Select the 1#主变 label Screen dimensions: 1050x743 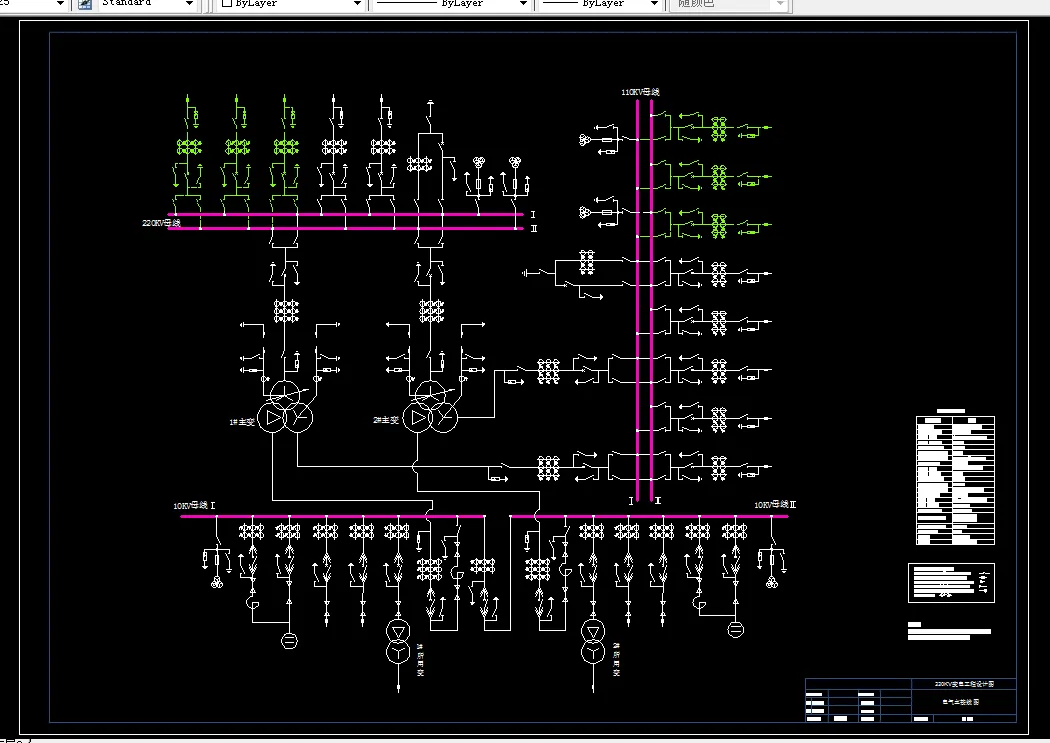[x=242, y=422]
